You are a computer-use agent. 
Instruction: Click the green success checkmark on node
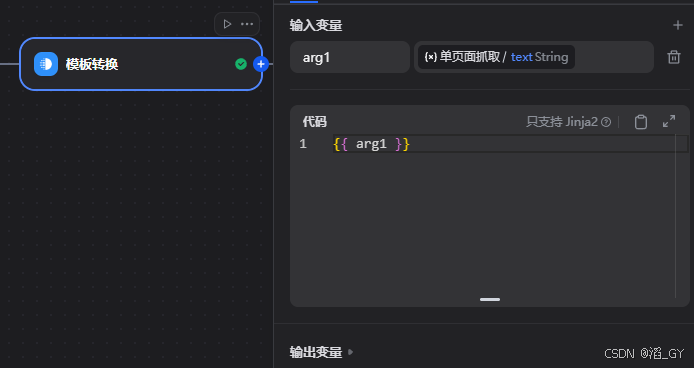[241, 64]
